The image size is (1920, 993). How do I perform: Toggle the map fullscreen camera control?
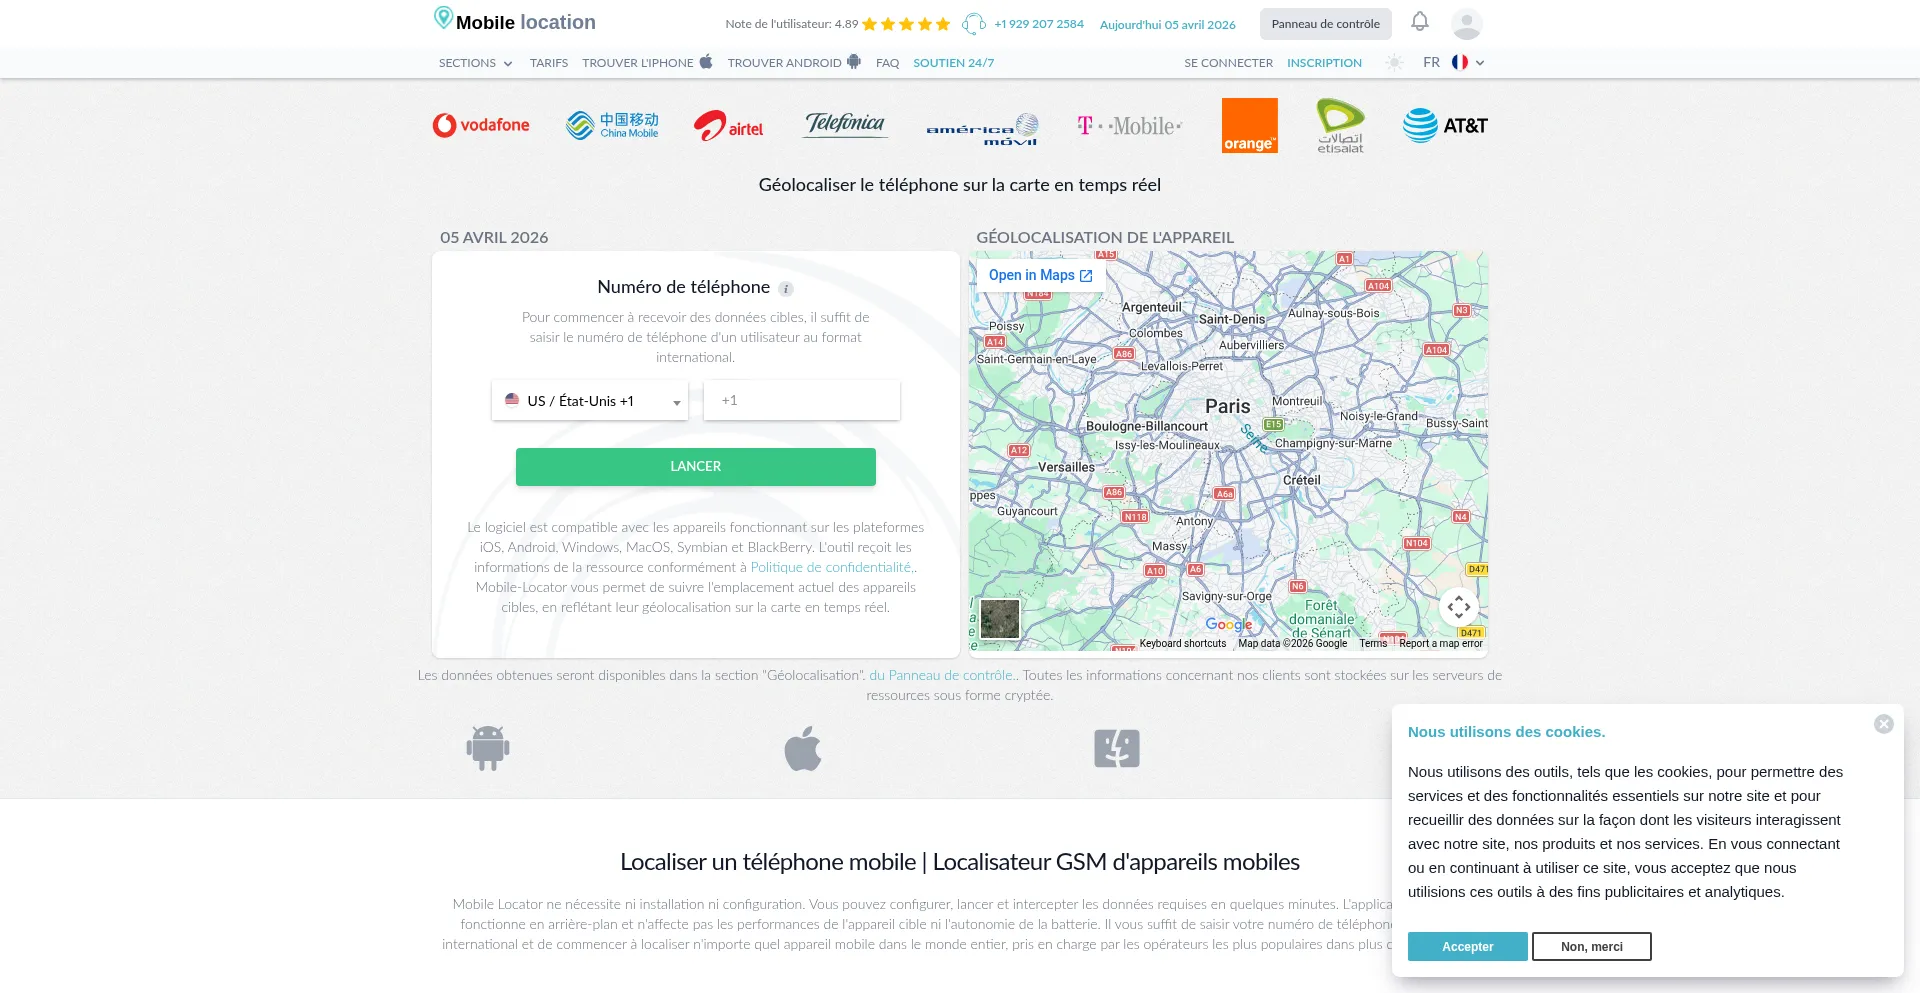[1459, 606]
